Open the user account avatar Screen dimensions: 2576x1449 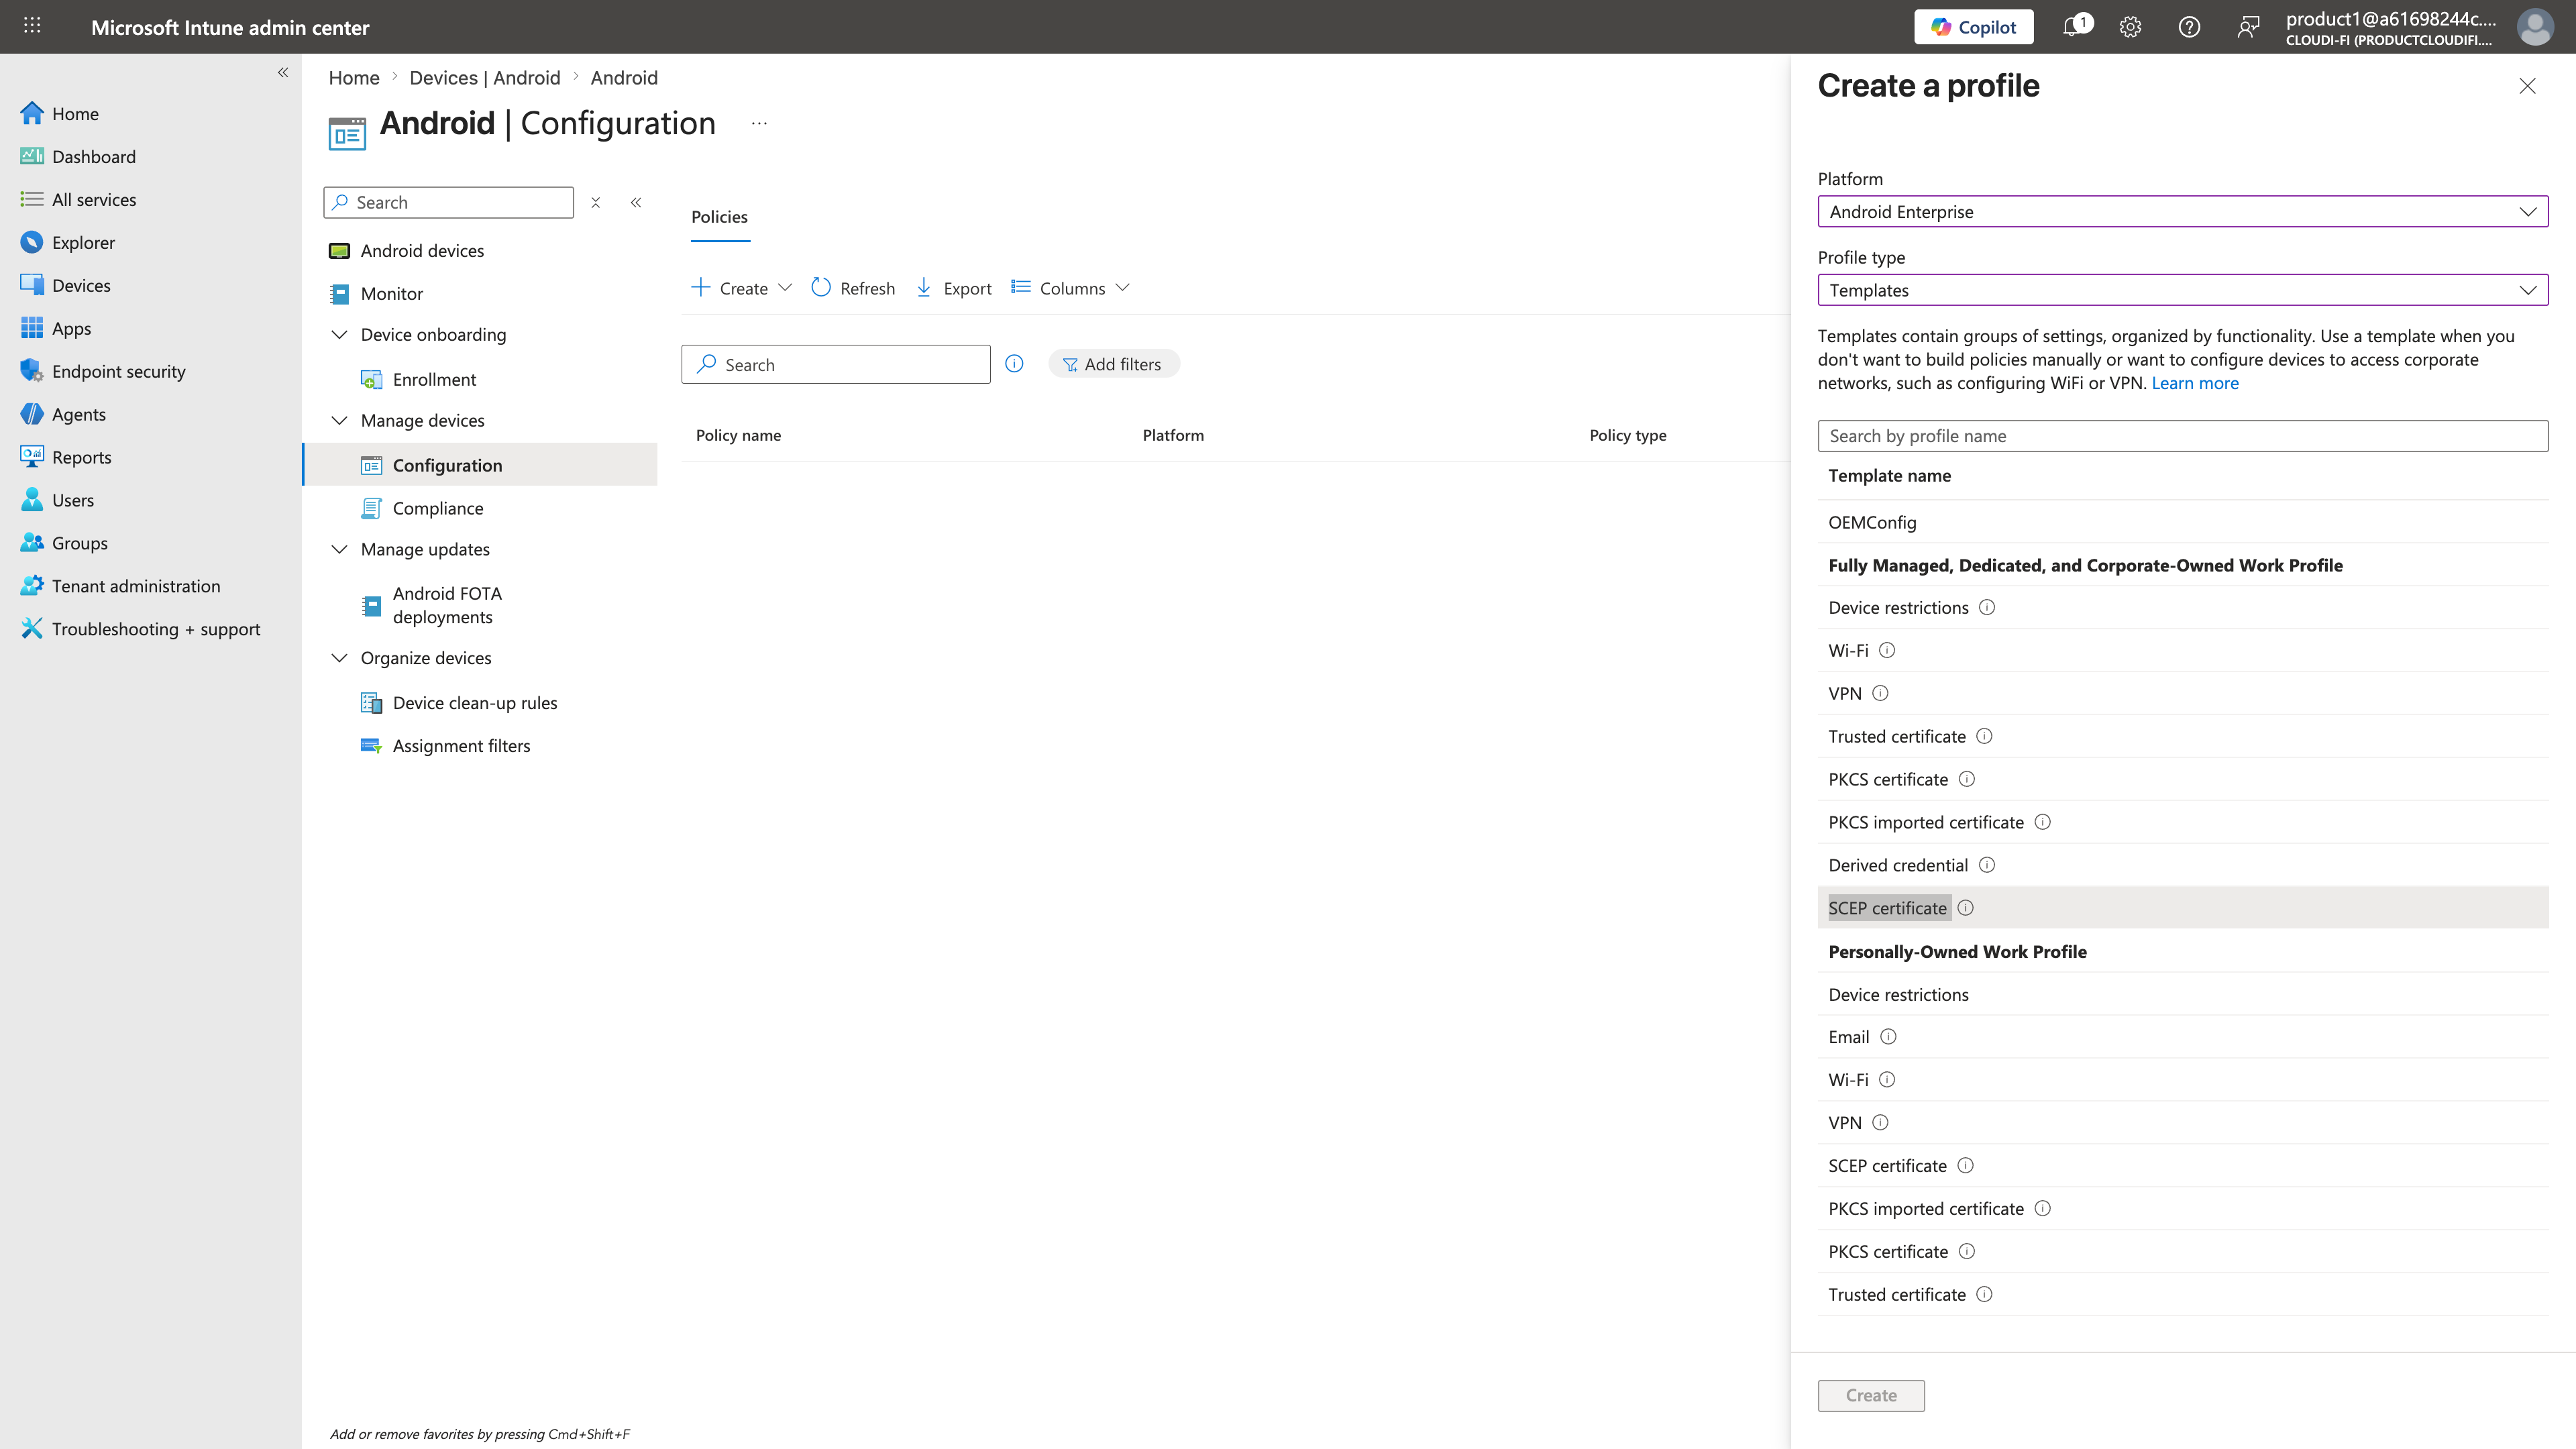(x=2535, y=27)
